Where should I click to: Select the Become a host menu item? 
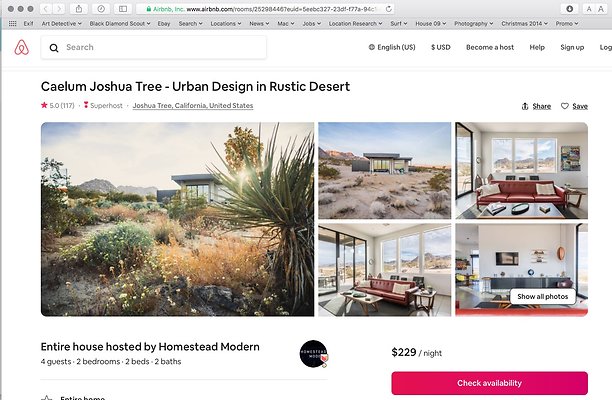pos(490,47)
